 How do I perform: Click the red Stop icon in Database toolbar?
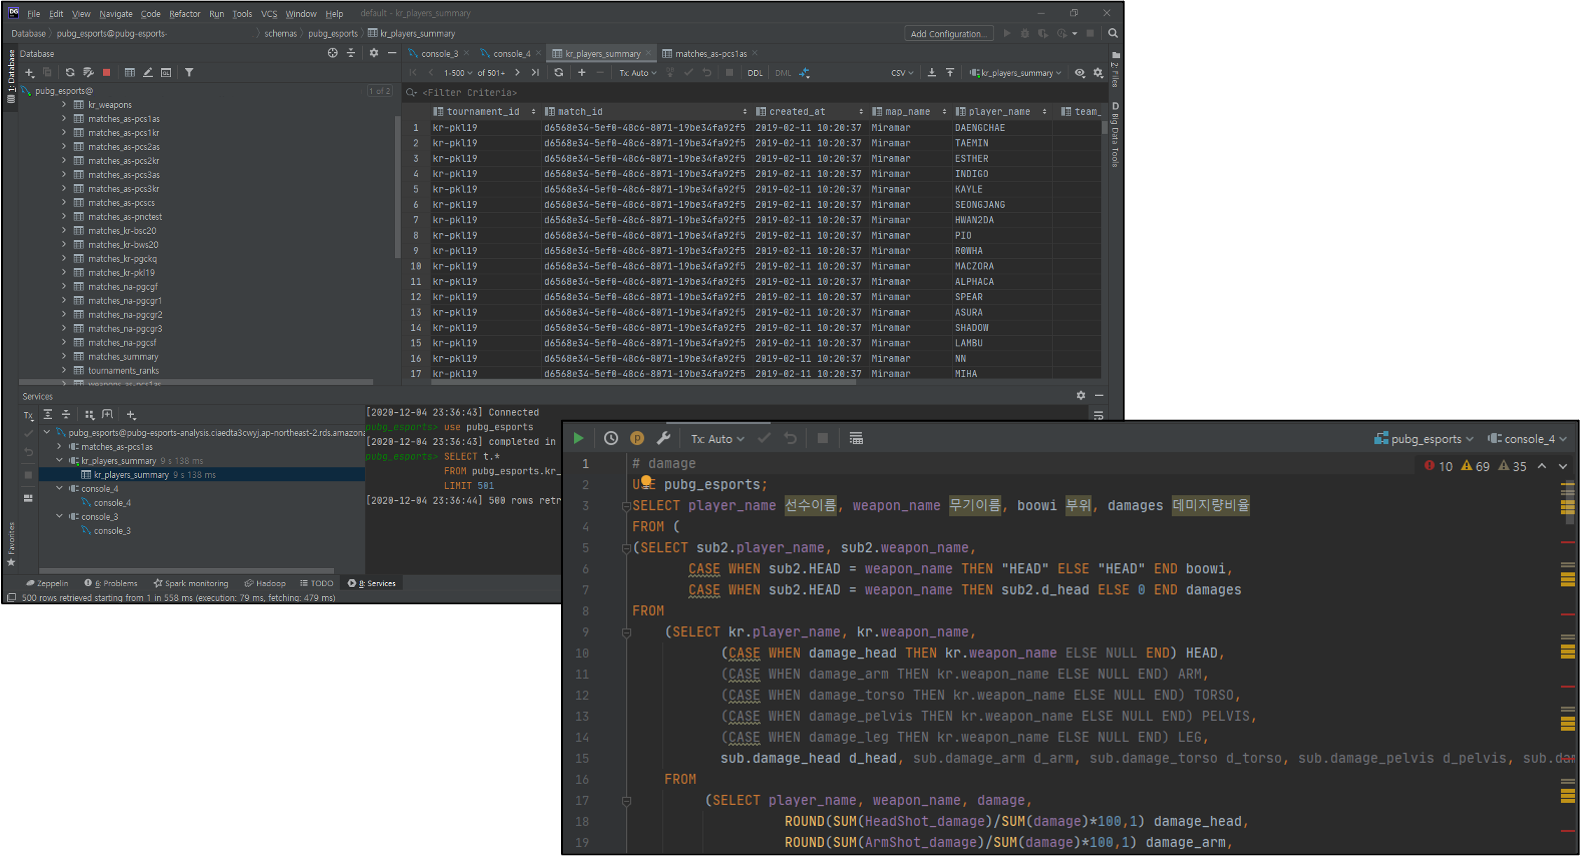pyautogui.click(x=106, y=73)
